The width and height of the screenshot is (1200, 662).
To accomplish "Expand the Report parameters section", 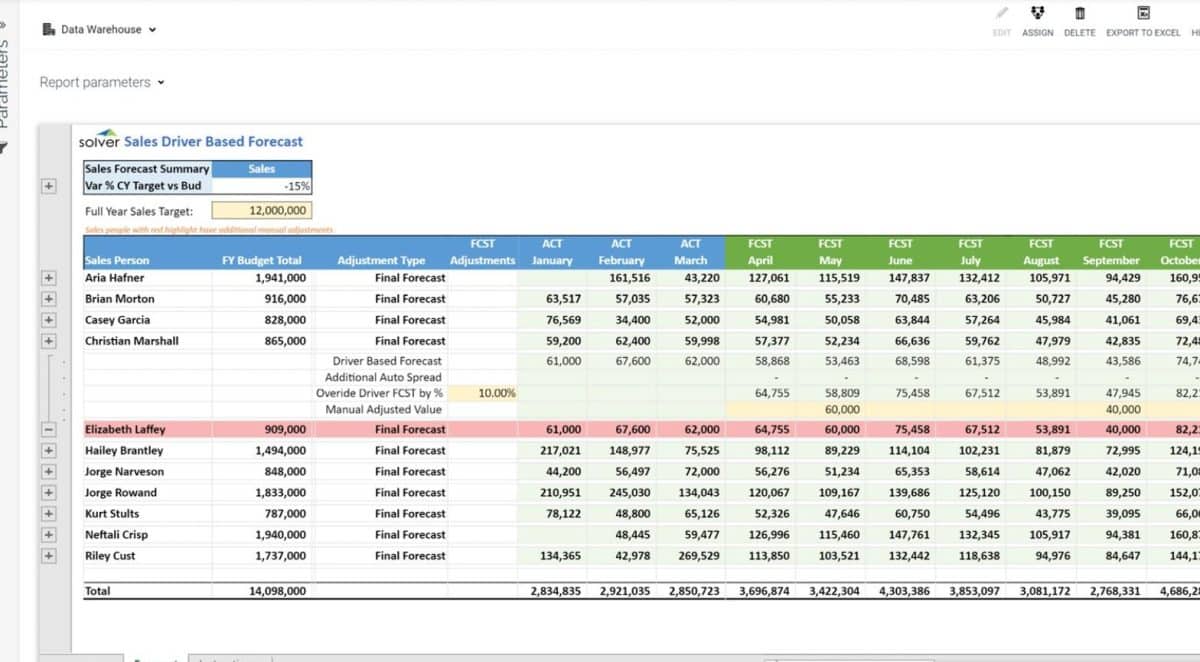I will click(x=102, y=82).
